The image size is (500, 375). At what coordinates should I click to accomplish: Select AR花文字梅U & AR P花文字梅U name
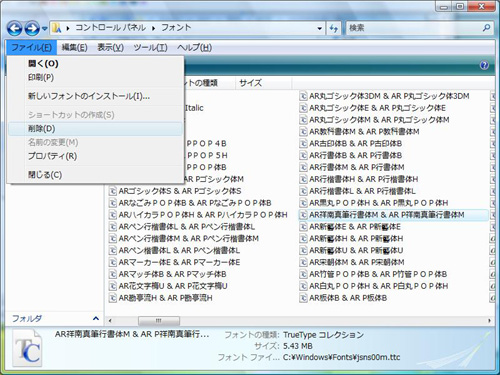click(x=173, y=286)
